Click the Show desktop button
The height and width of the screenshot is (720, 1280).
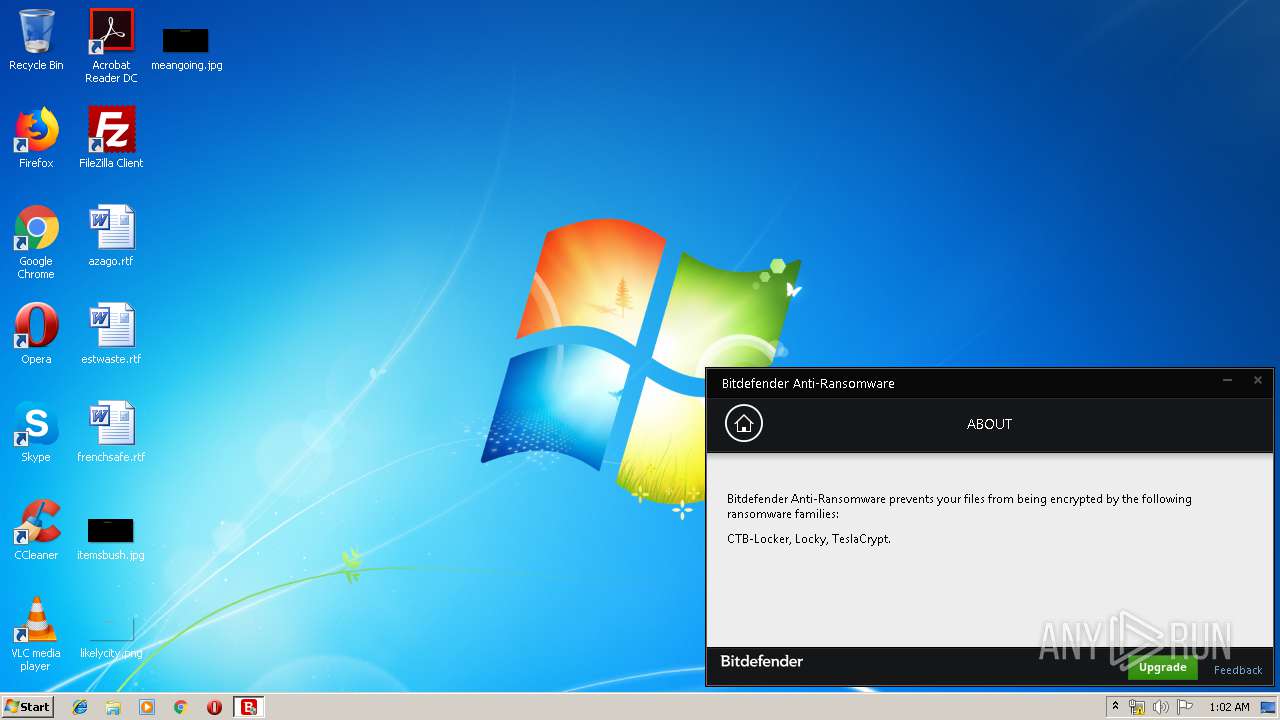(1269, 707)
